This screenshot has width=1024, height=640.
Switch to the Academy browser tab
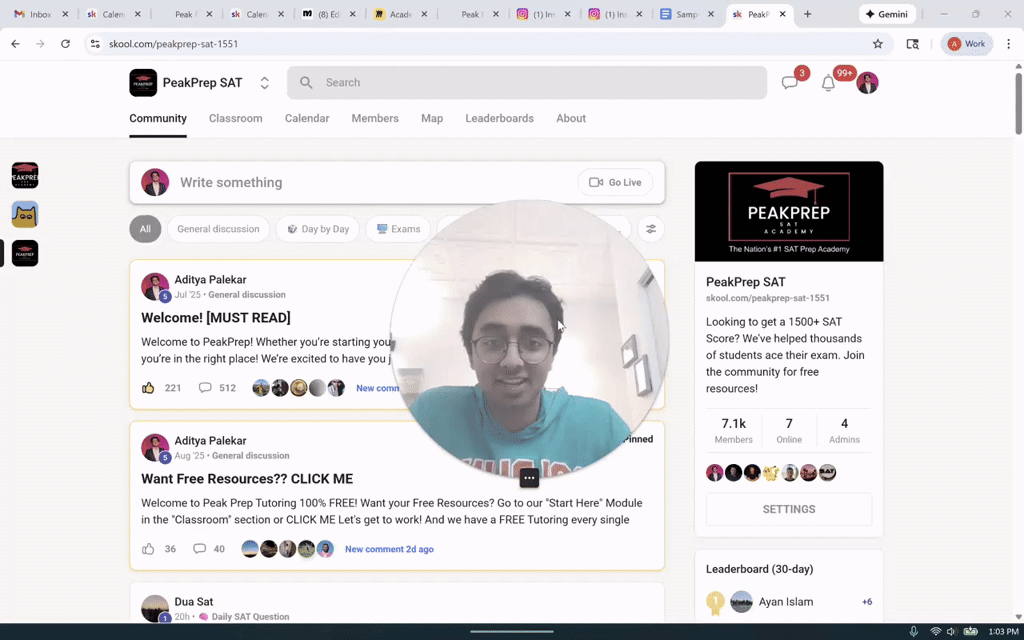[400, 14]
